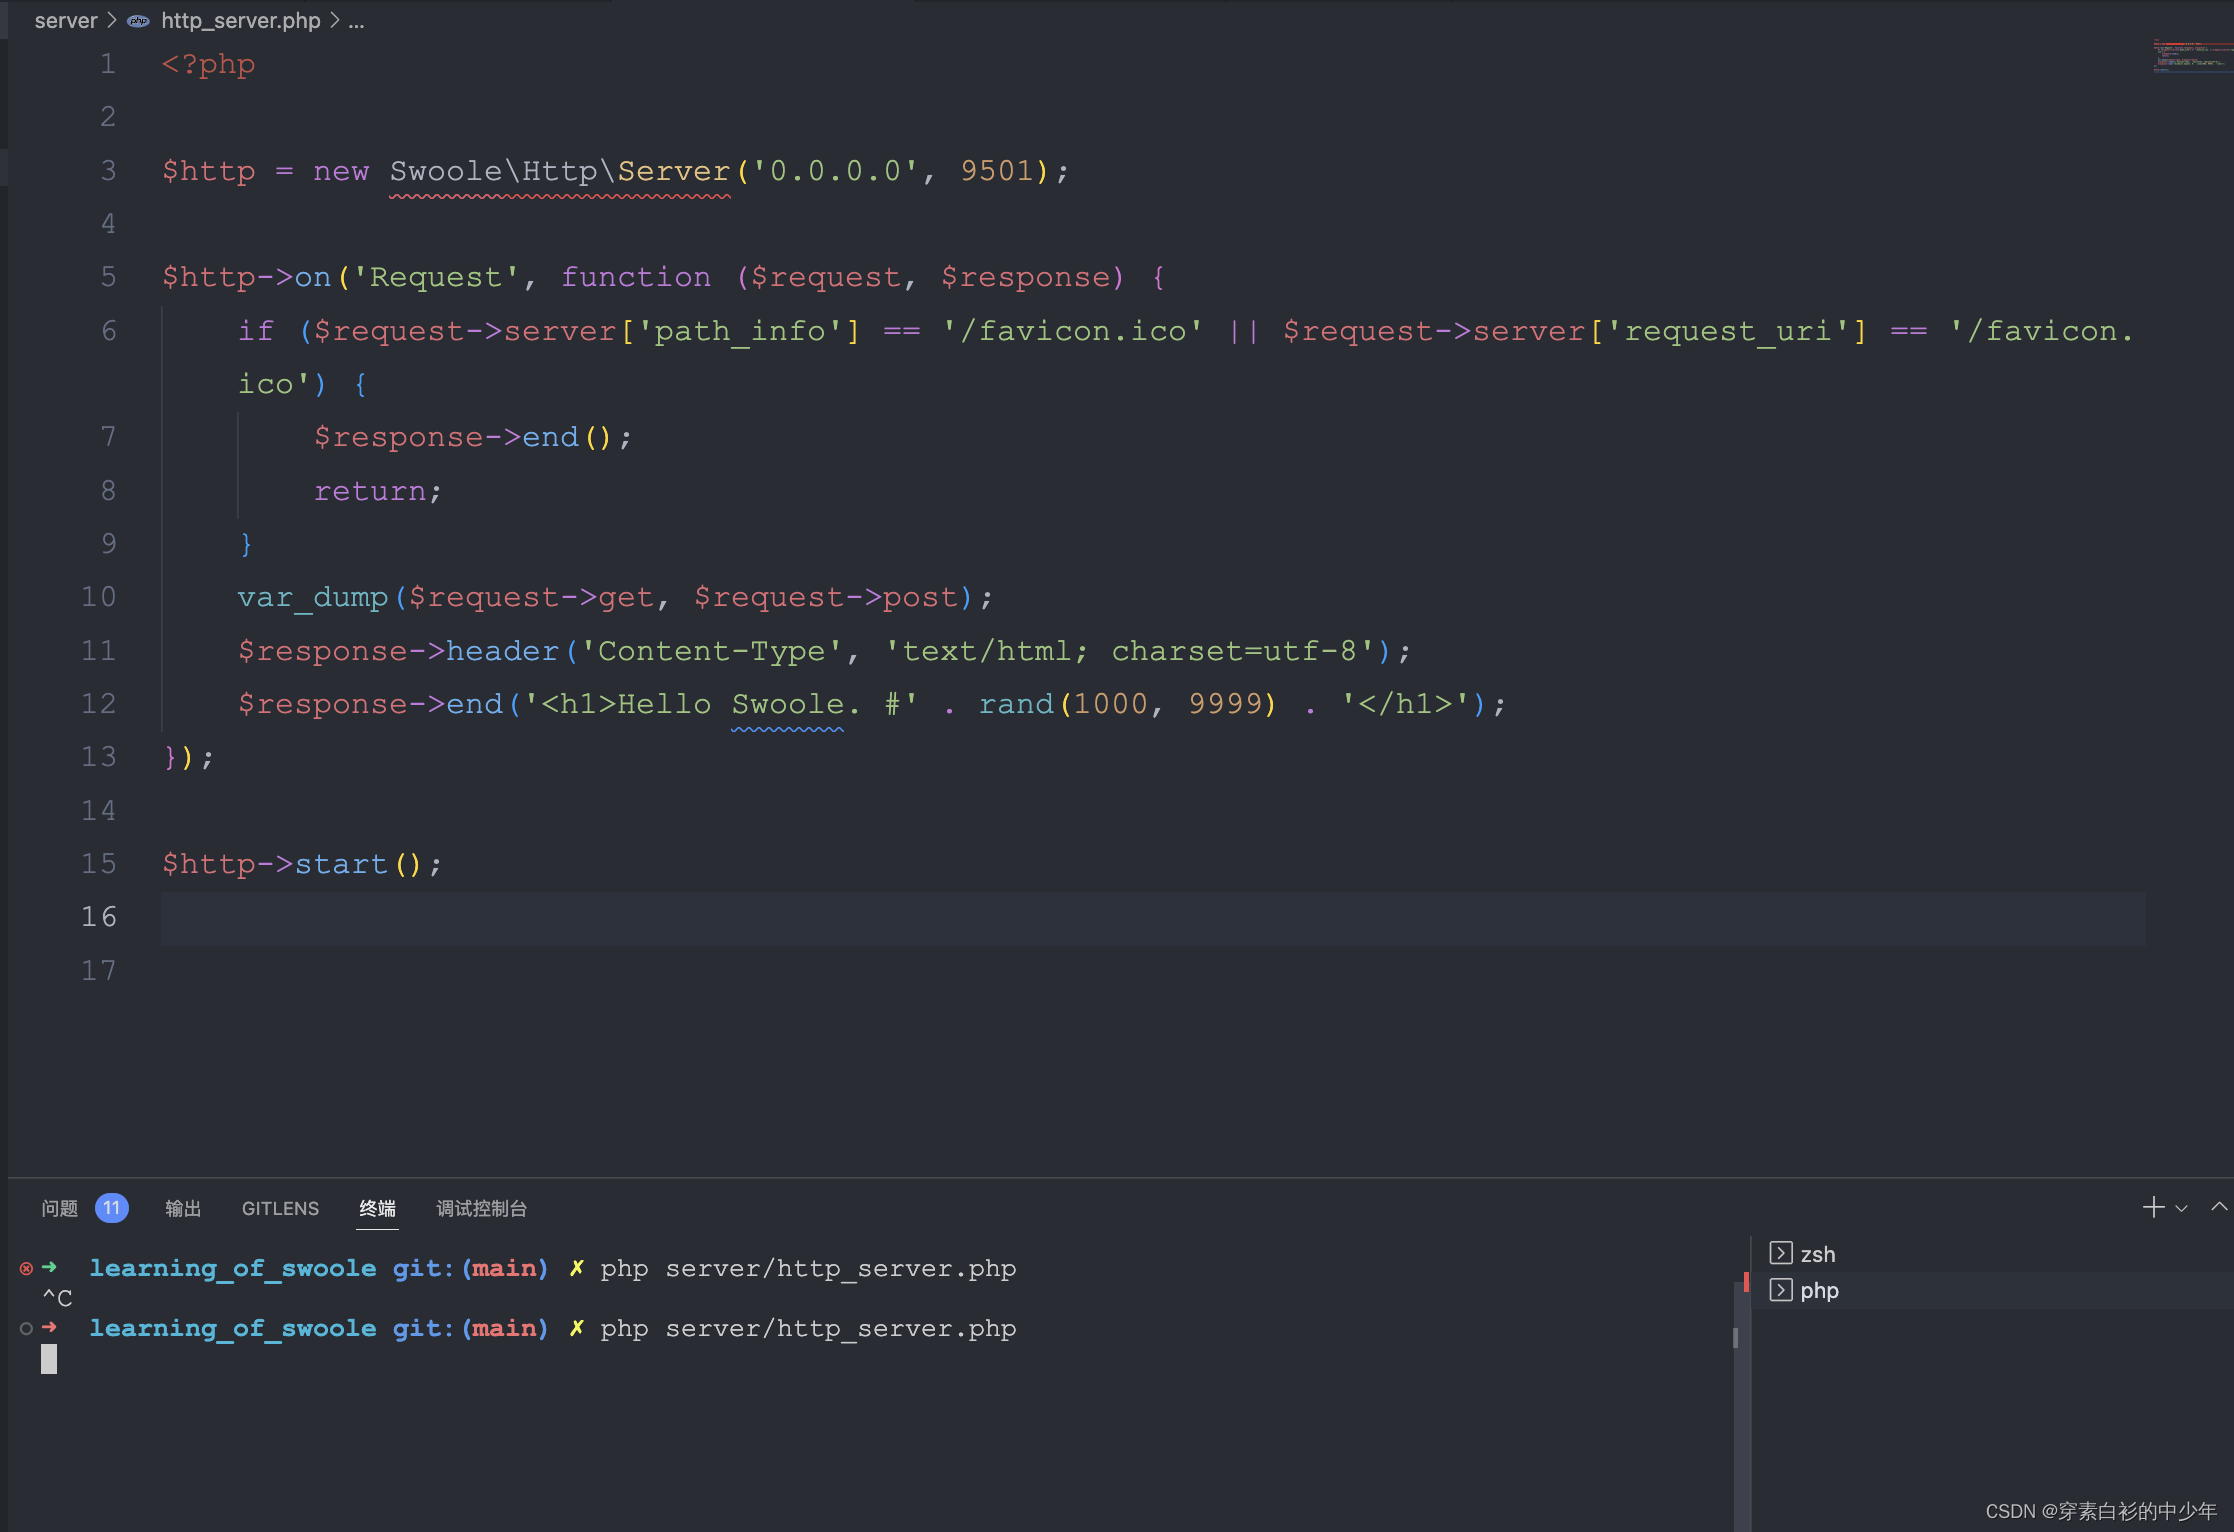Switch to the 问题 (Problems) tab
The width and height of the screenshot is (2234, 1532).
[59, 1209]
